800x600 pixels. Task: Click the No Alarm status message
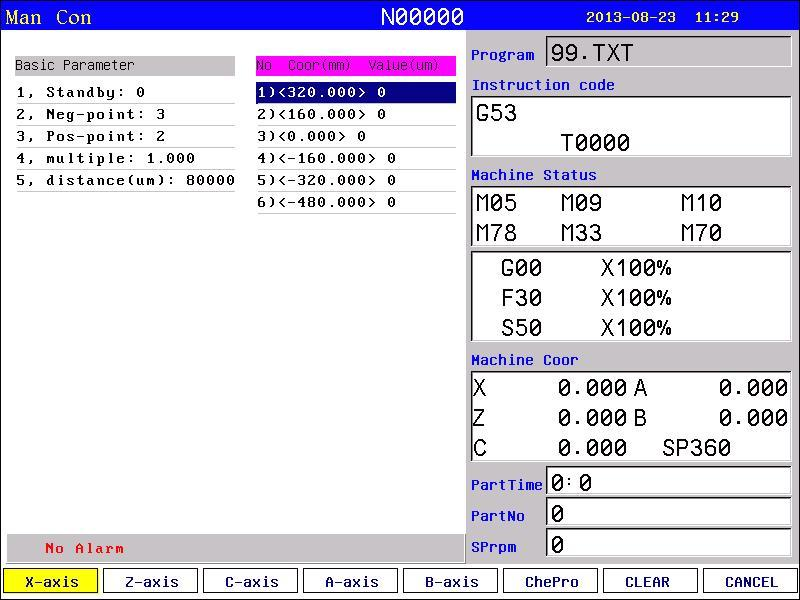(84, 548)
